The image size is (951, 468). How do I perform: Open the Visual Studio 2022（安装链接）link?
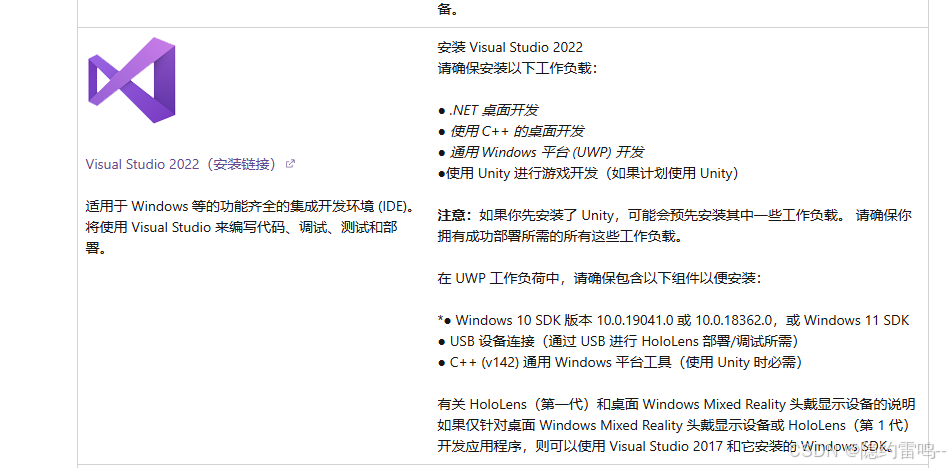coord(183,164)
